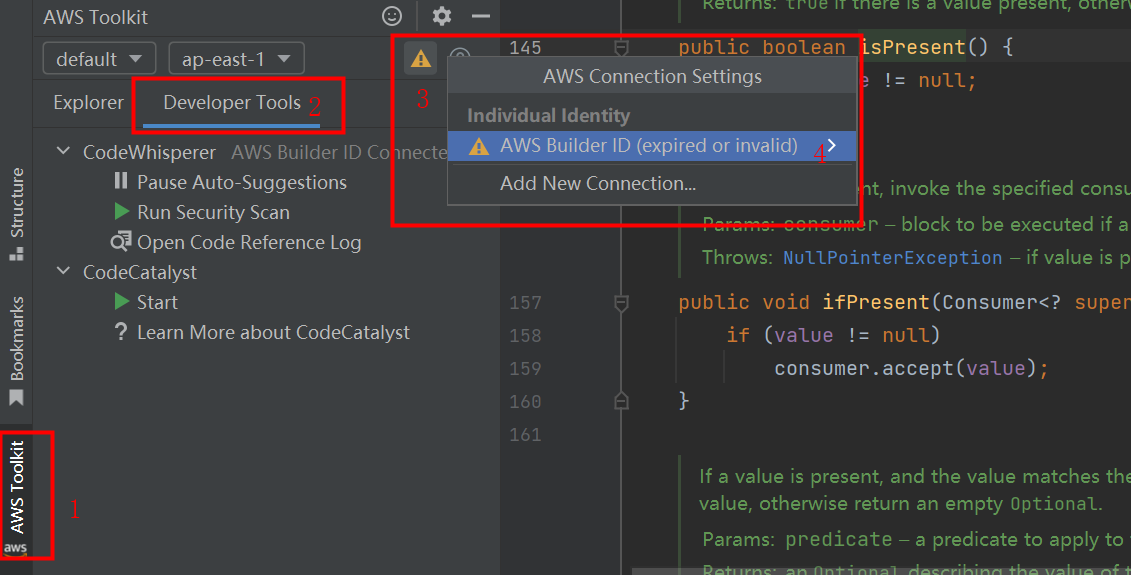Switch to the Developer Tools tab

(x=232, y=103)
